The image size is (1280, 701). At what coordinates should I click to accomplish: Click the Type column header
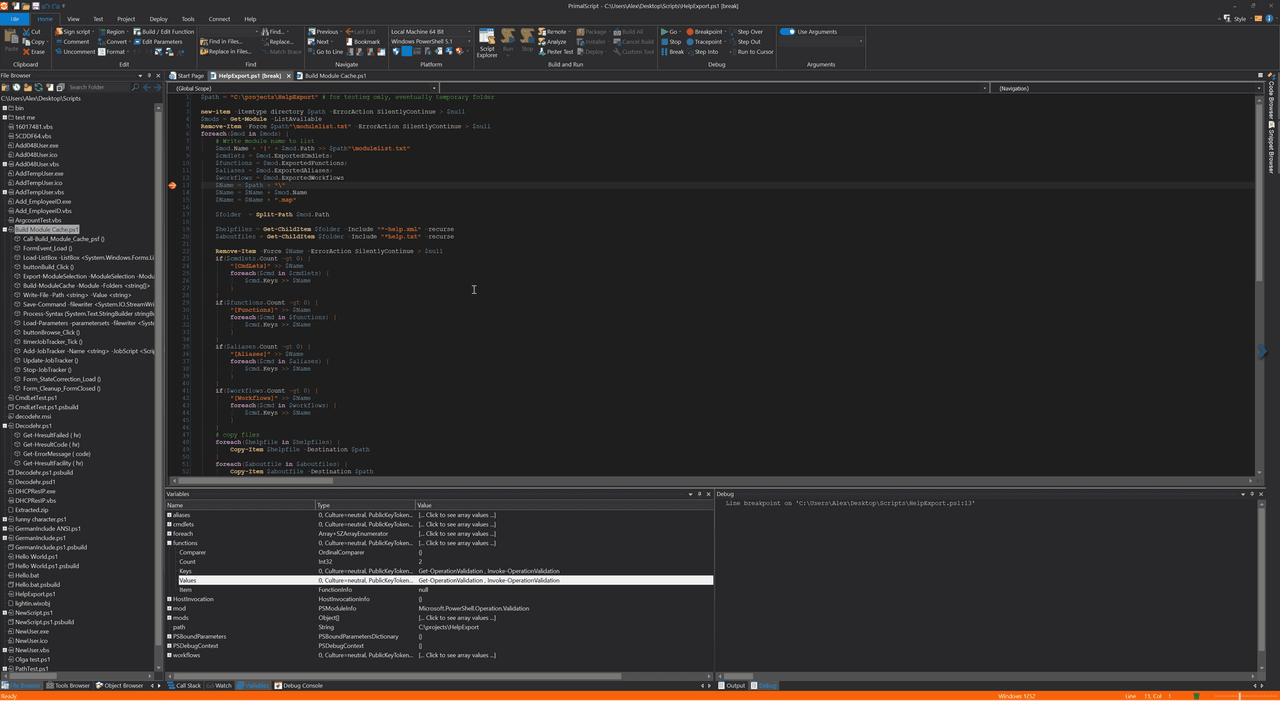coord(365,505)
